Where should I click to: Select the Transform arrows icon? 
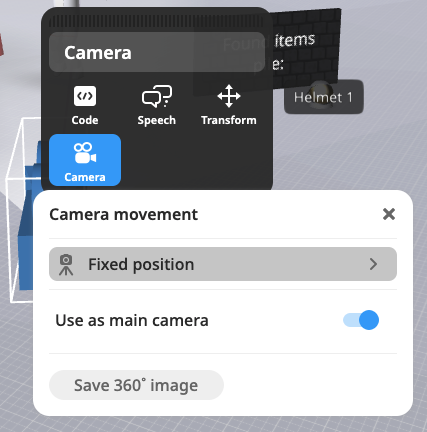[x=229, y=96]
